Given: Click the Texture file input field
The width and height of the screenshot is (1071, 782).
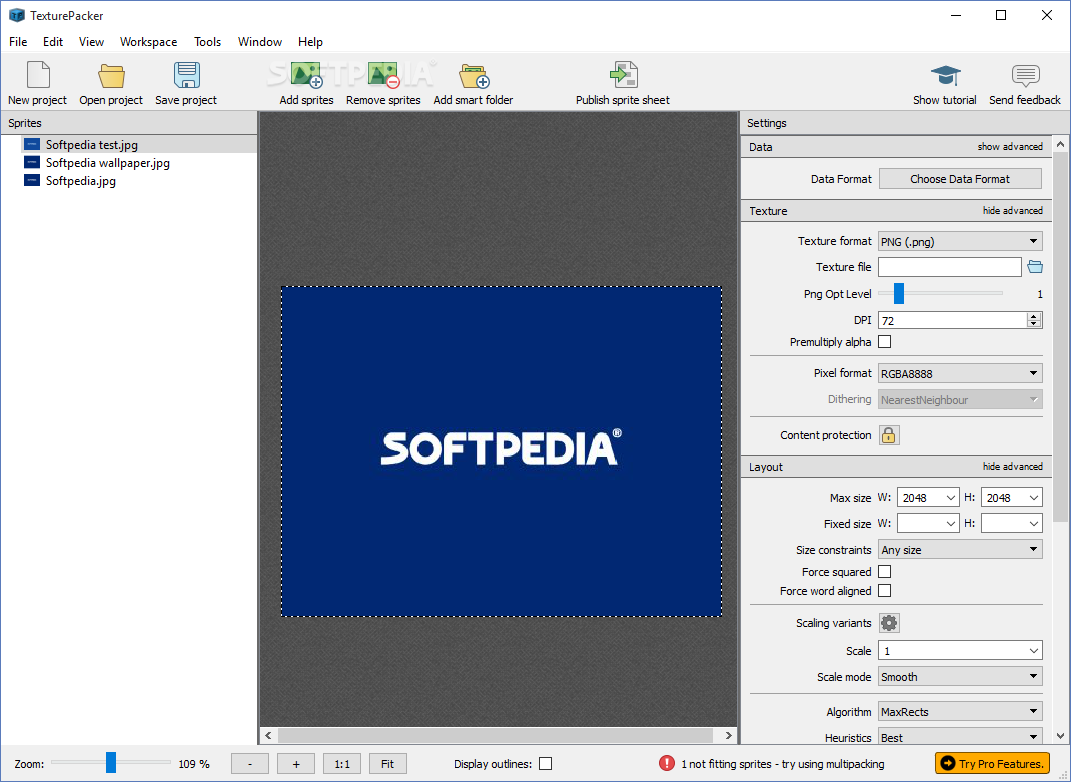Looking at the screenshot, I should click(949, 267).
